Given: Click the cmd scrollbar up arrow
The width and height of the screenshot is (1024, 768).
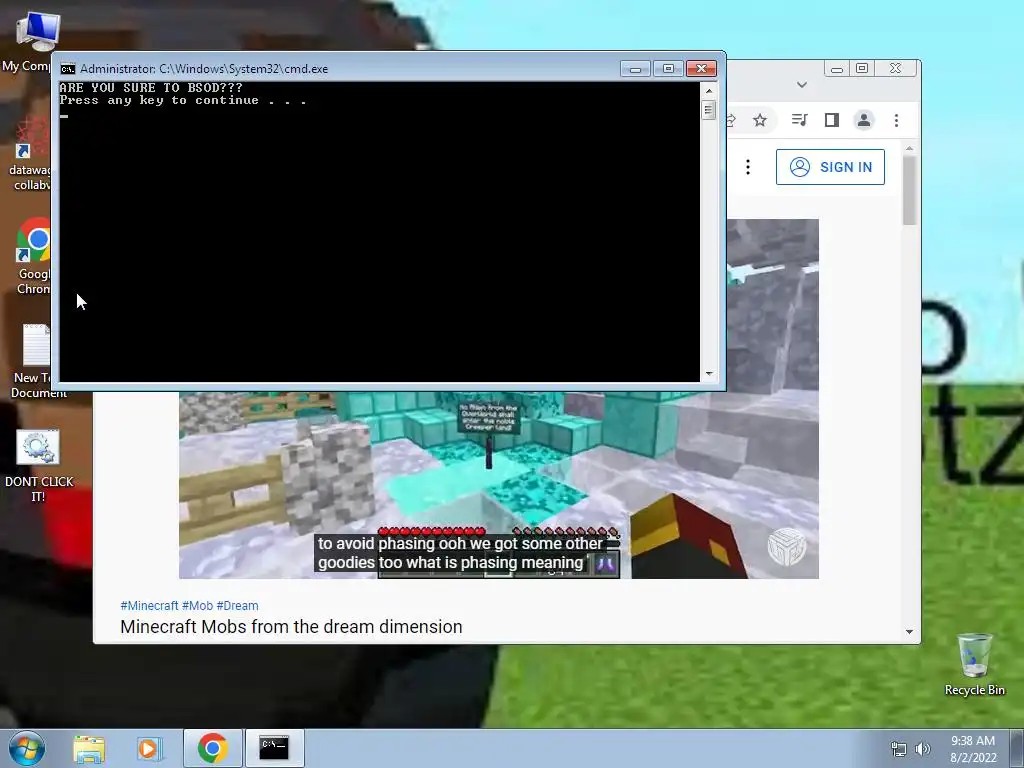Looking at the screenshot, I should tap(709, 89).
